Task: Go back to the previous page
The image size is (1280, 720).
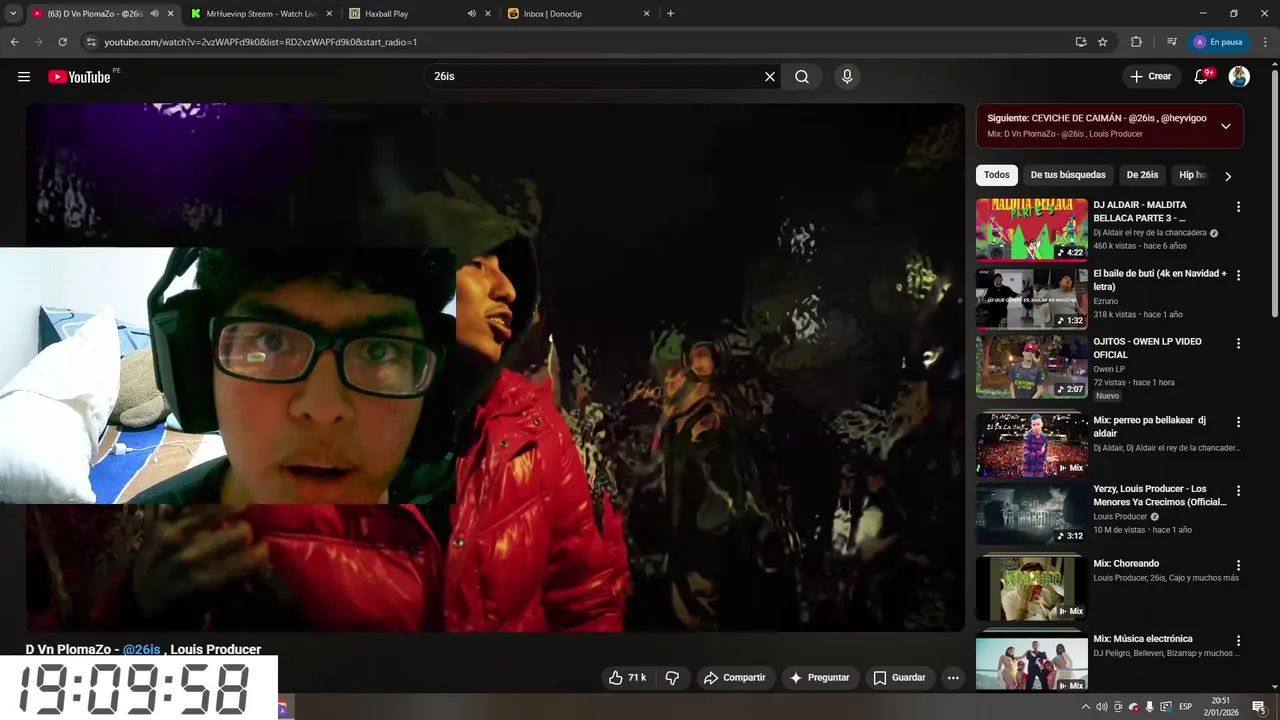Action: pos(14,42)
